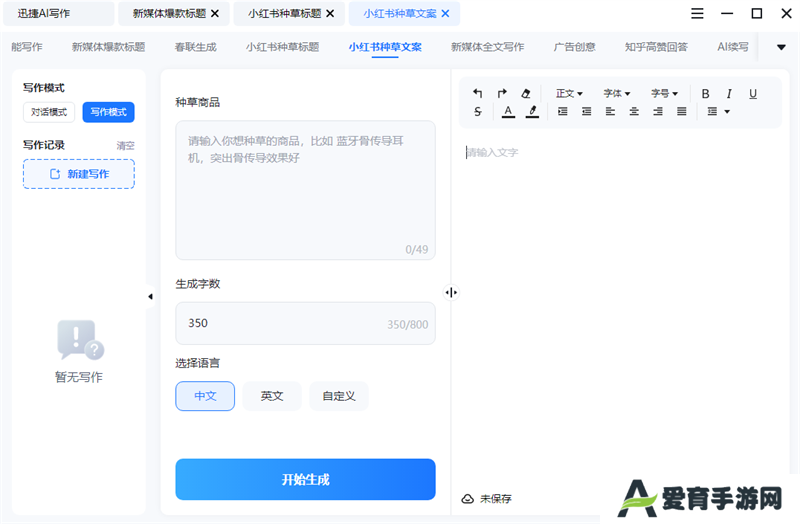Open the AI续写 feature tab
Viewport: 800px width, 524px height.
733,47
